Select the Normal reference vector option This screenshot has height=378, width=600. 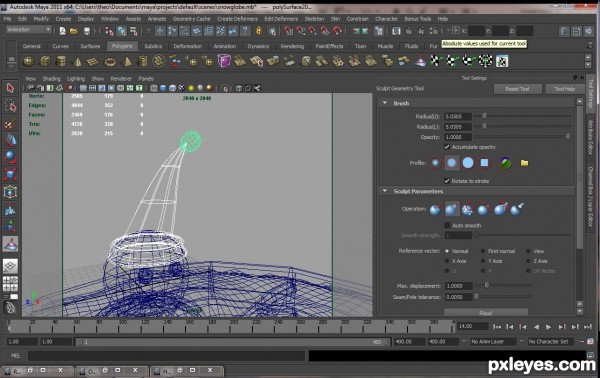[x=447, y=251]
